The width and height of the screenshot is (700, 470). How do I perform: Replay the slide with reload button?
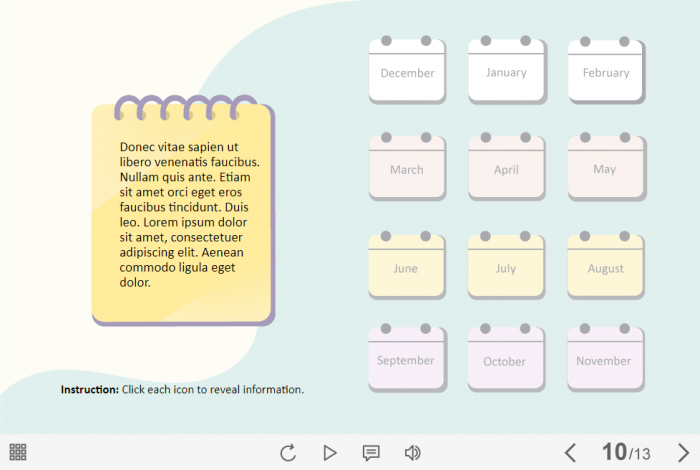(288, 453)
